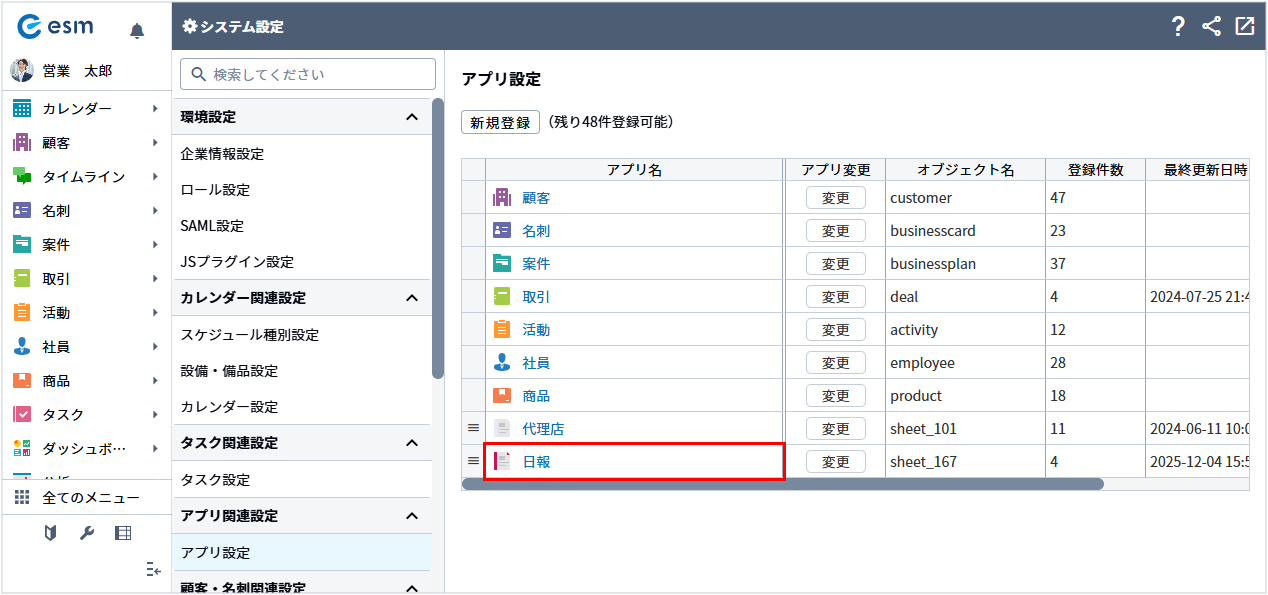
Task: Click the drag handle for 日報 row
Action: pyautogui.click(x=474, y=461)
